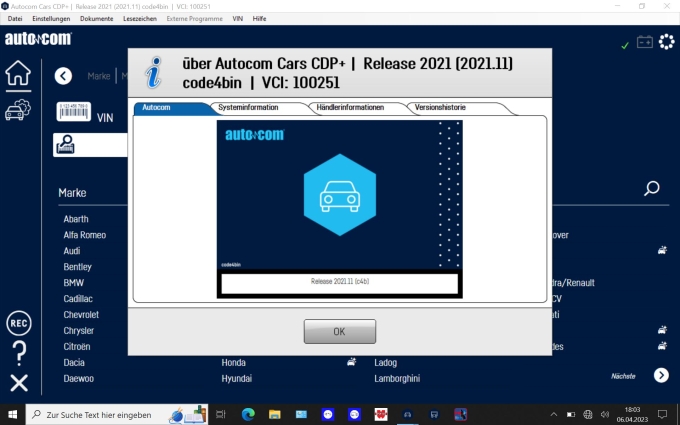The image size is (680, 425).
Task: Select brand BMW
Action: (73, 283)
